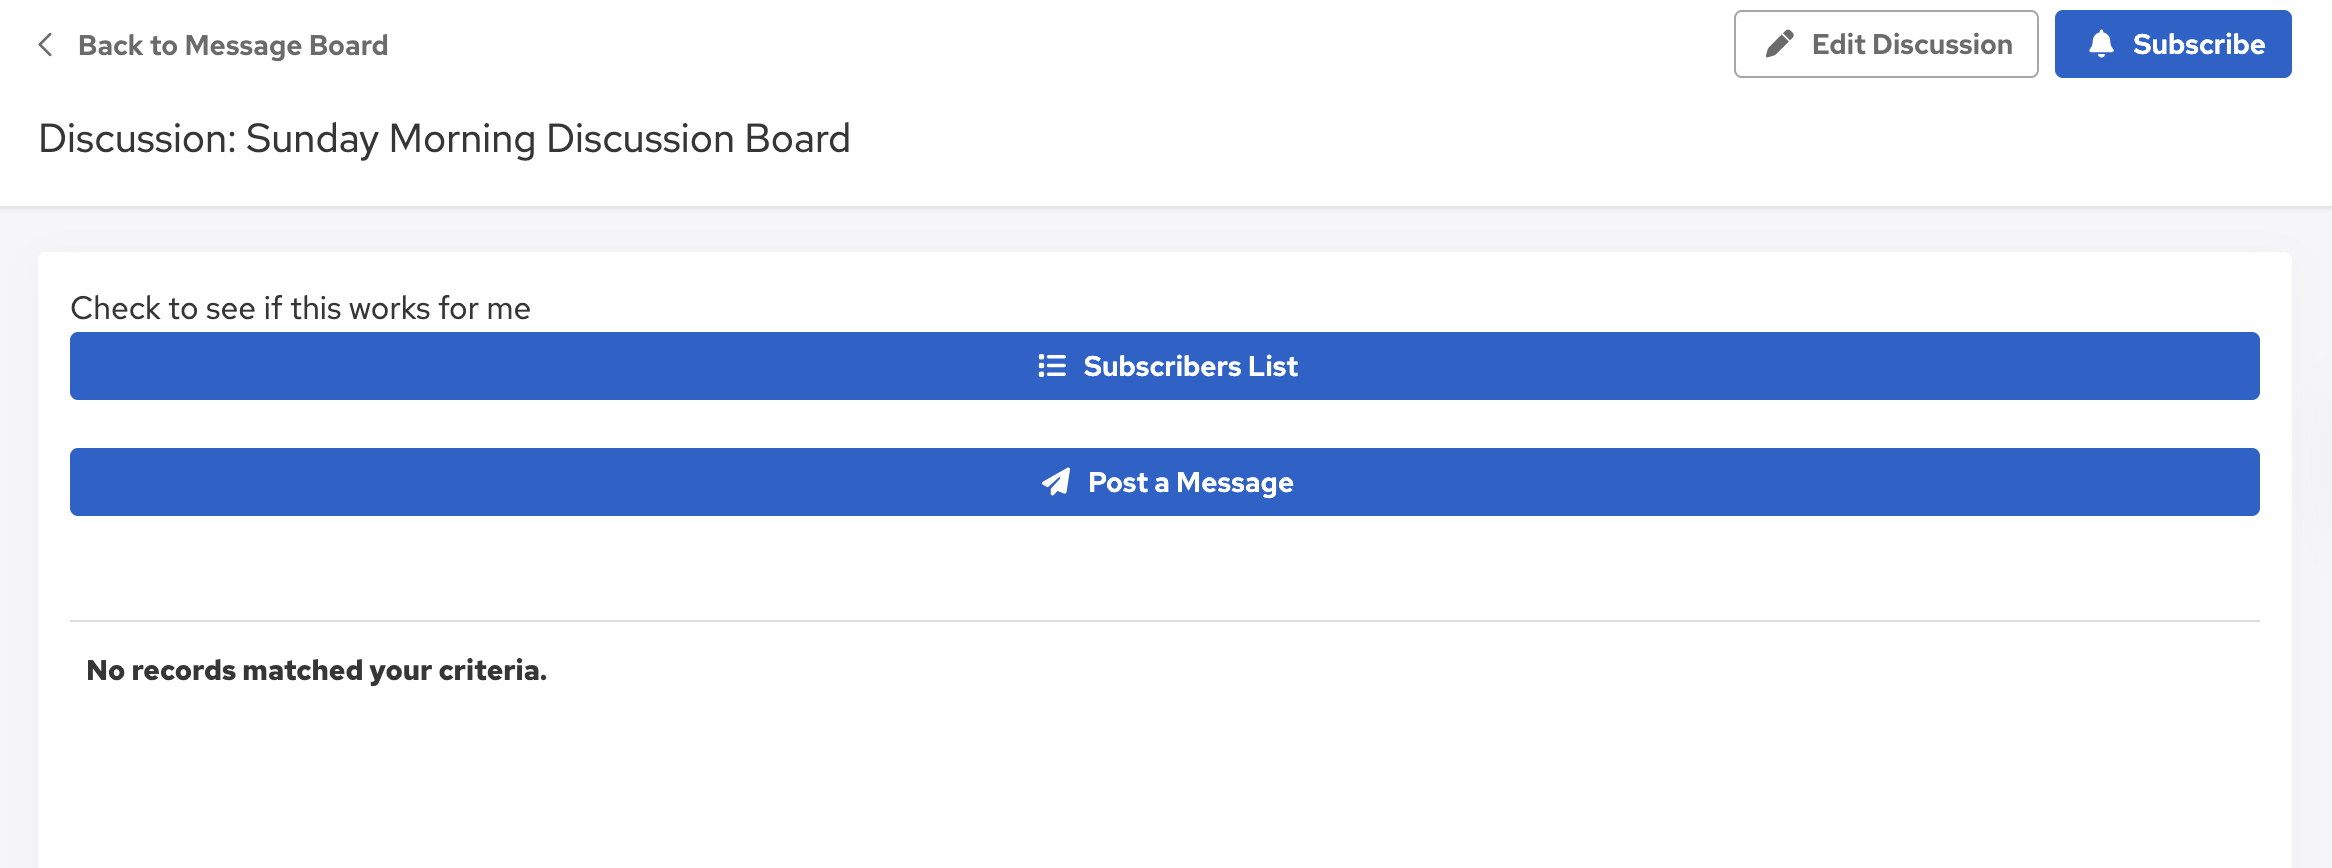Click the "Subscribers List" text label
The width and height of the screenshot is (2332, 868).
[1190, 366]
